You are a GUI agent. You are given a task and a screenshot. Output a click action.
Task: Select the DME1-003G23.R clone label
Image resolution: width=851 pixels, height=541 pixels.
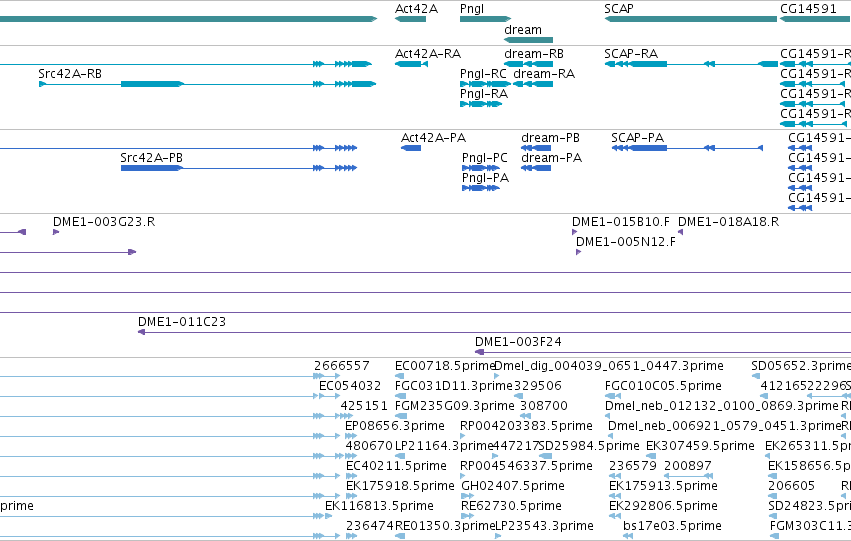click(104, 222)
